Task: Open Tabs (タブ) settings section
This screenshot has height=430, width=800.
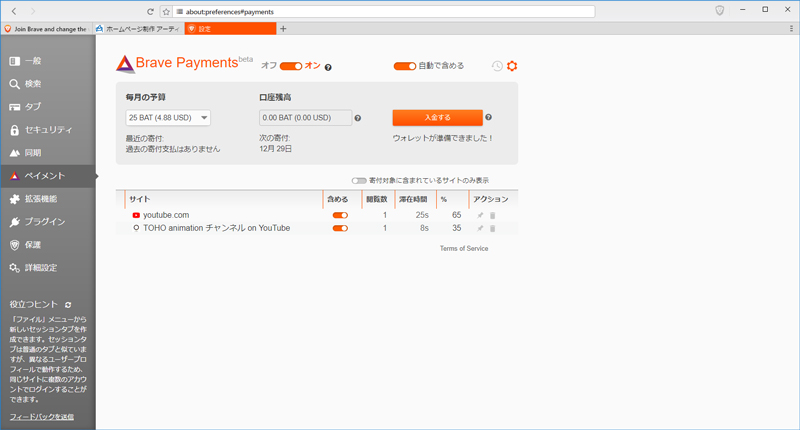Action: click(47, 107)
